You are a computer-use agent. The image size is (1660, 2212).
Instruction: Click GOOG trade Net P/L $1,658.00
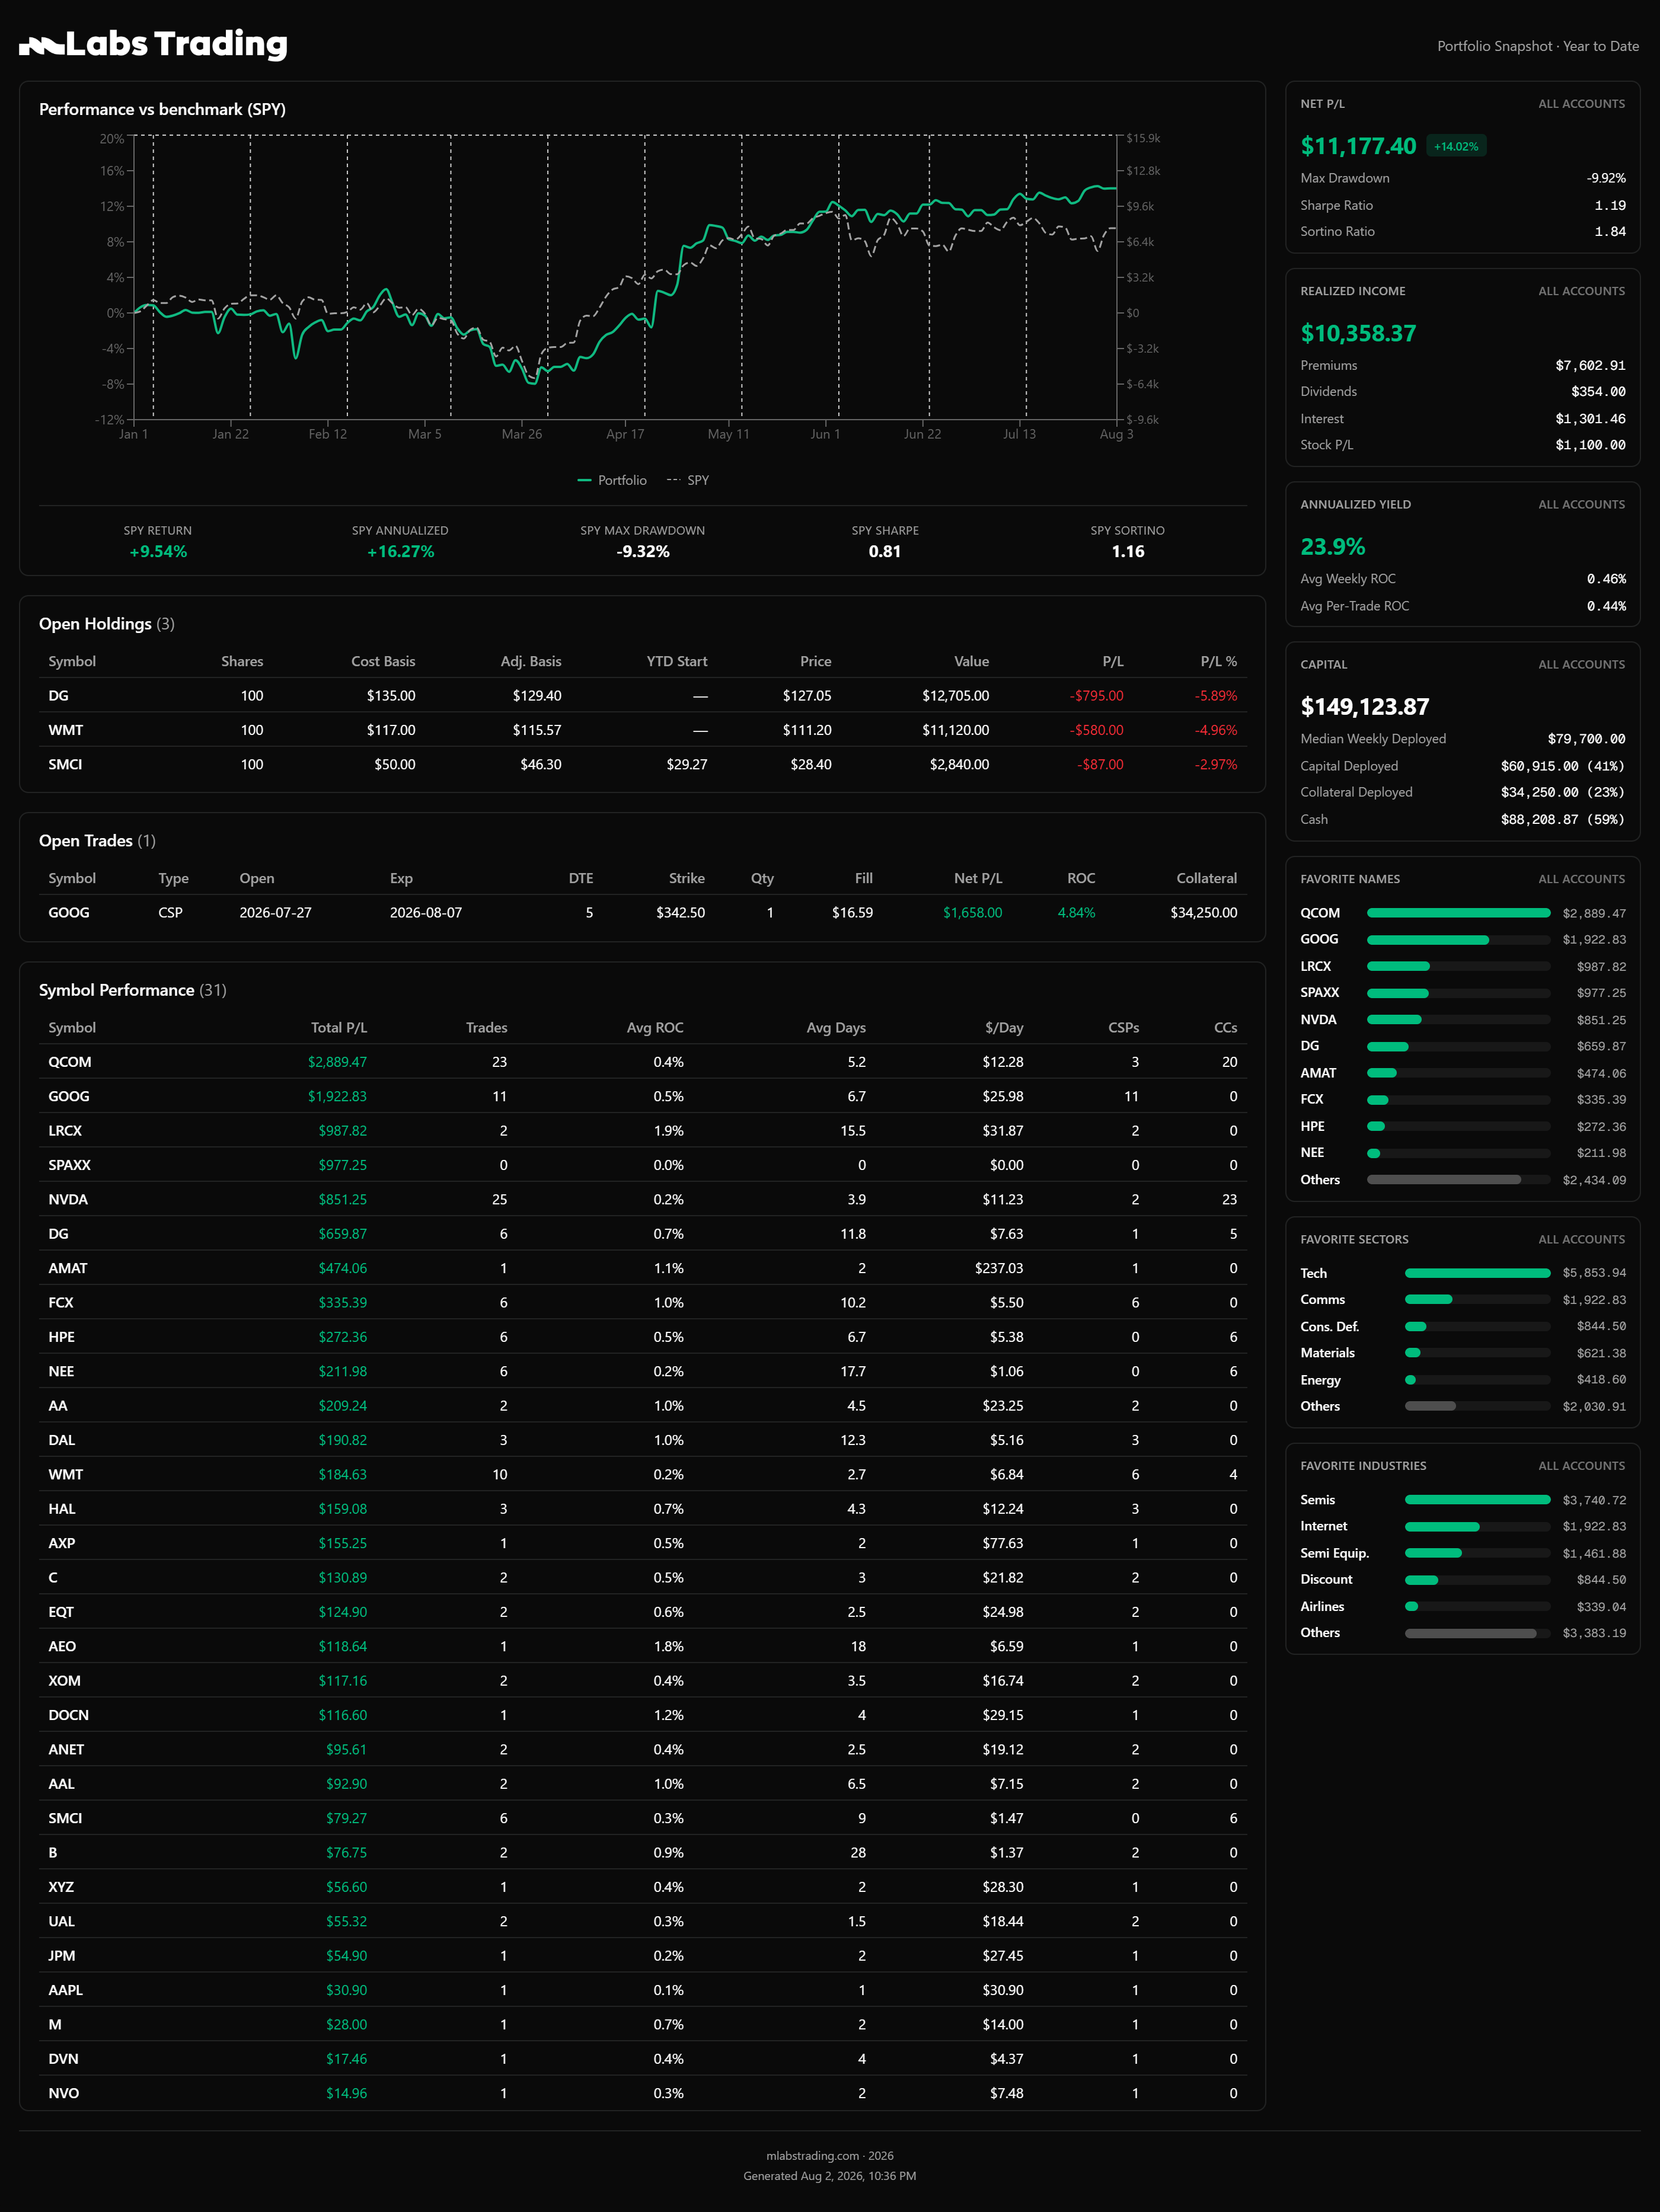[x=972, y=912]
